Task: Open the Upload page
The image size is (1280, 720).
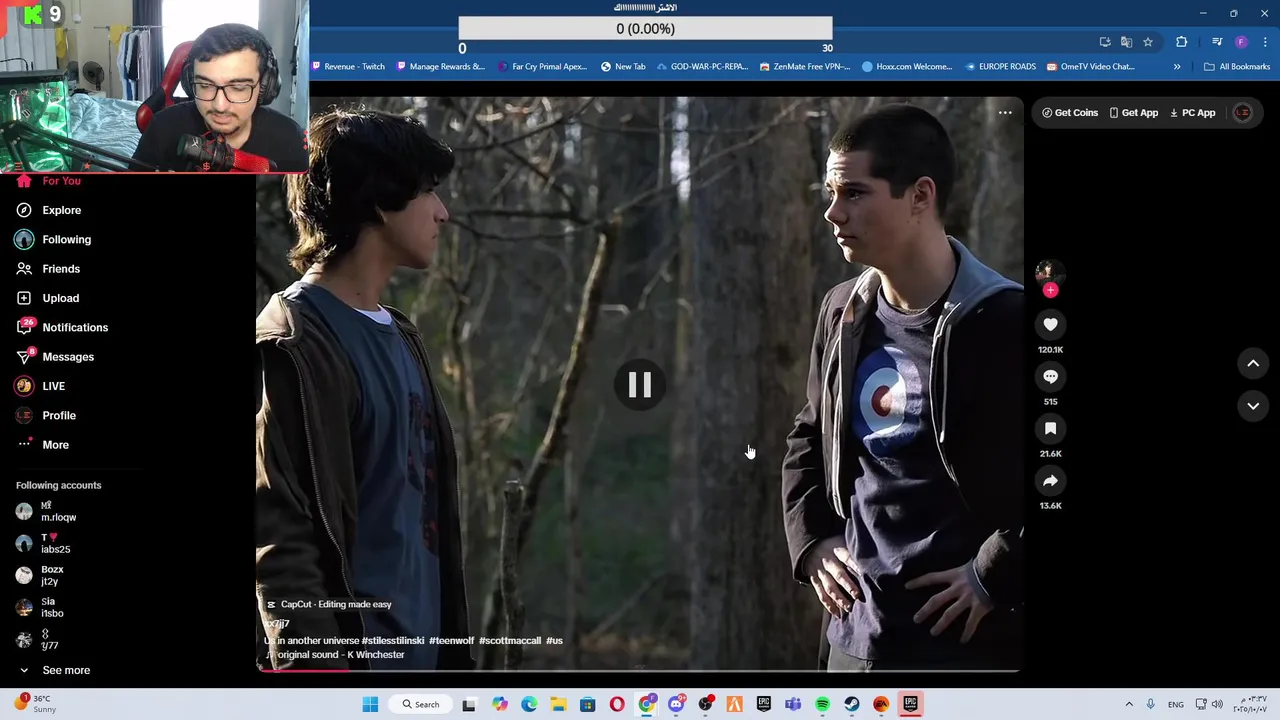Action: pos(47,298)
